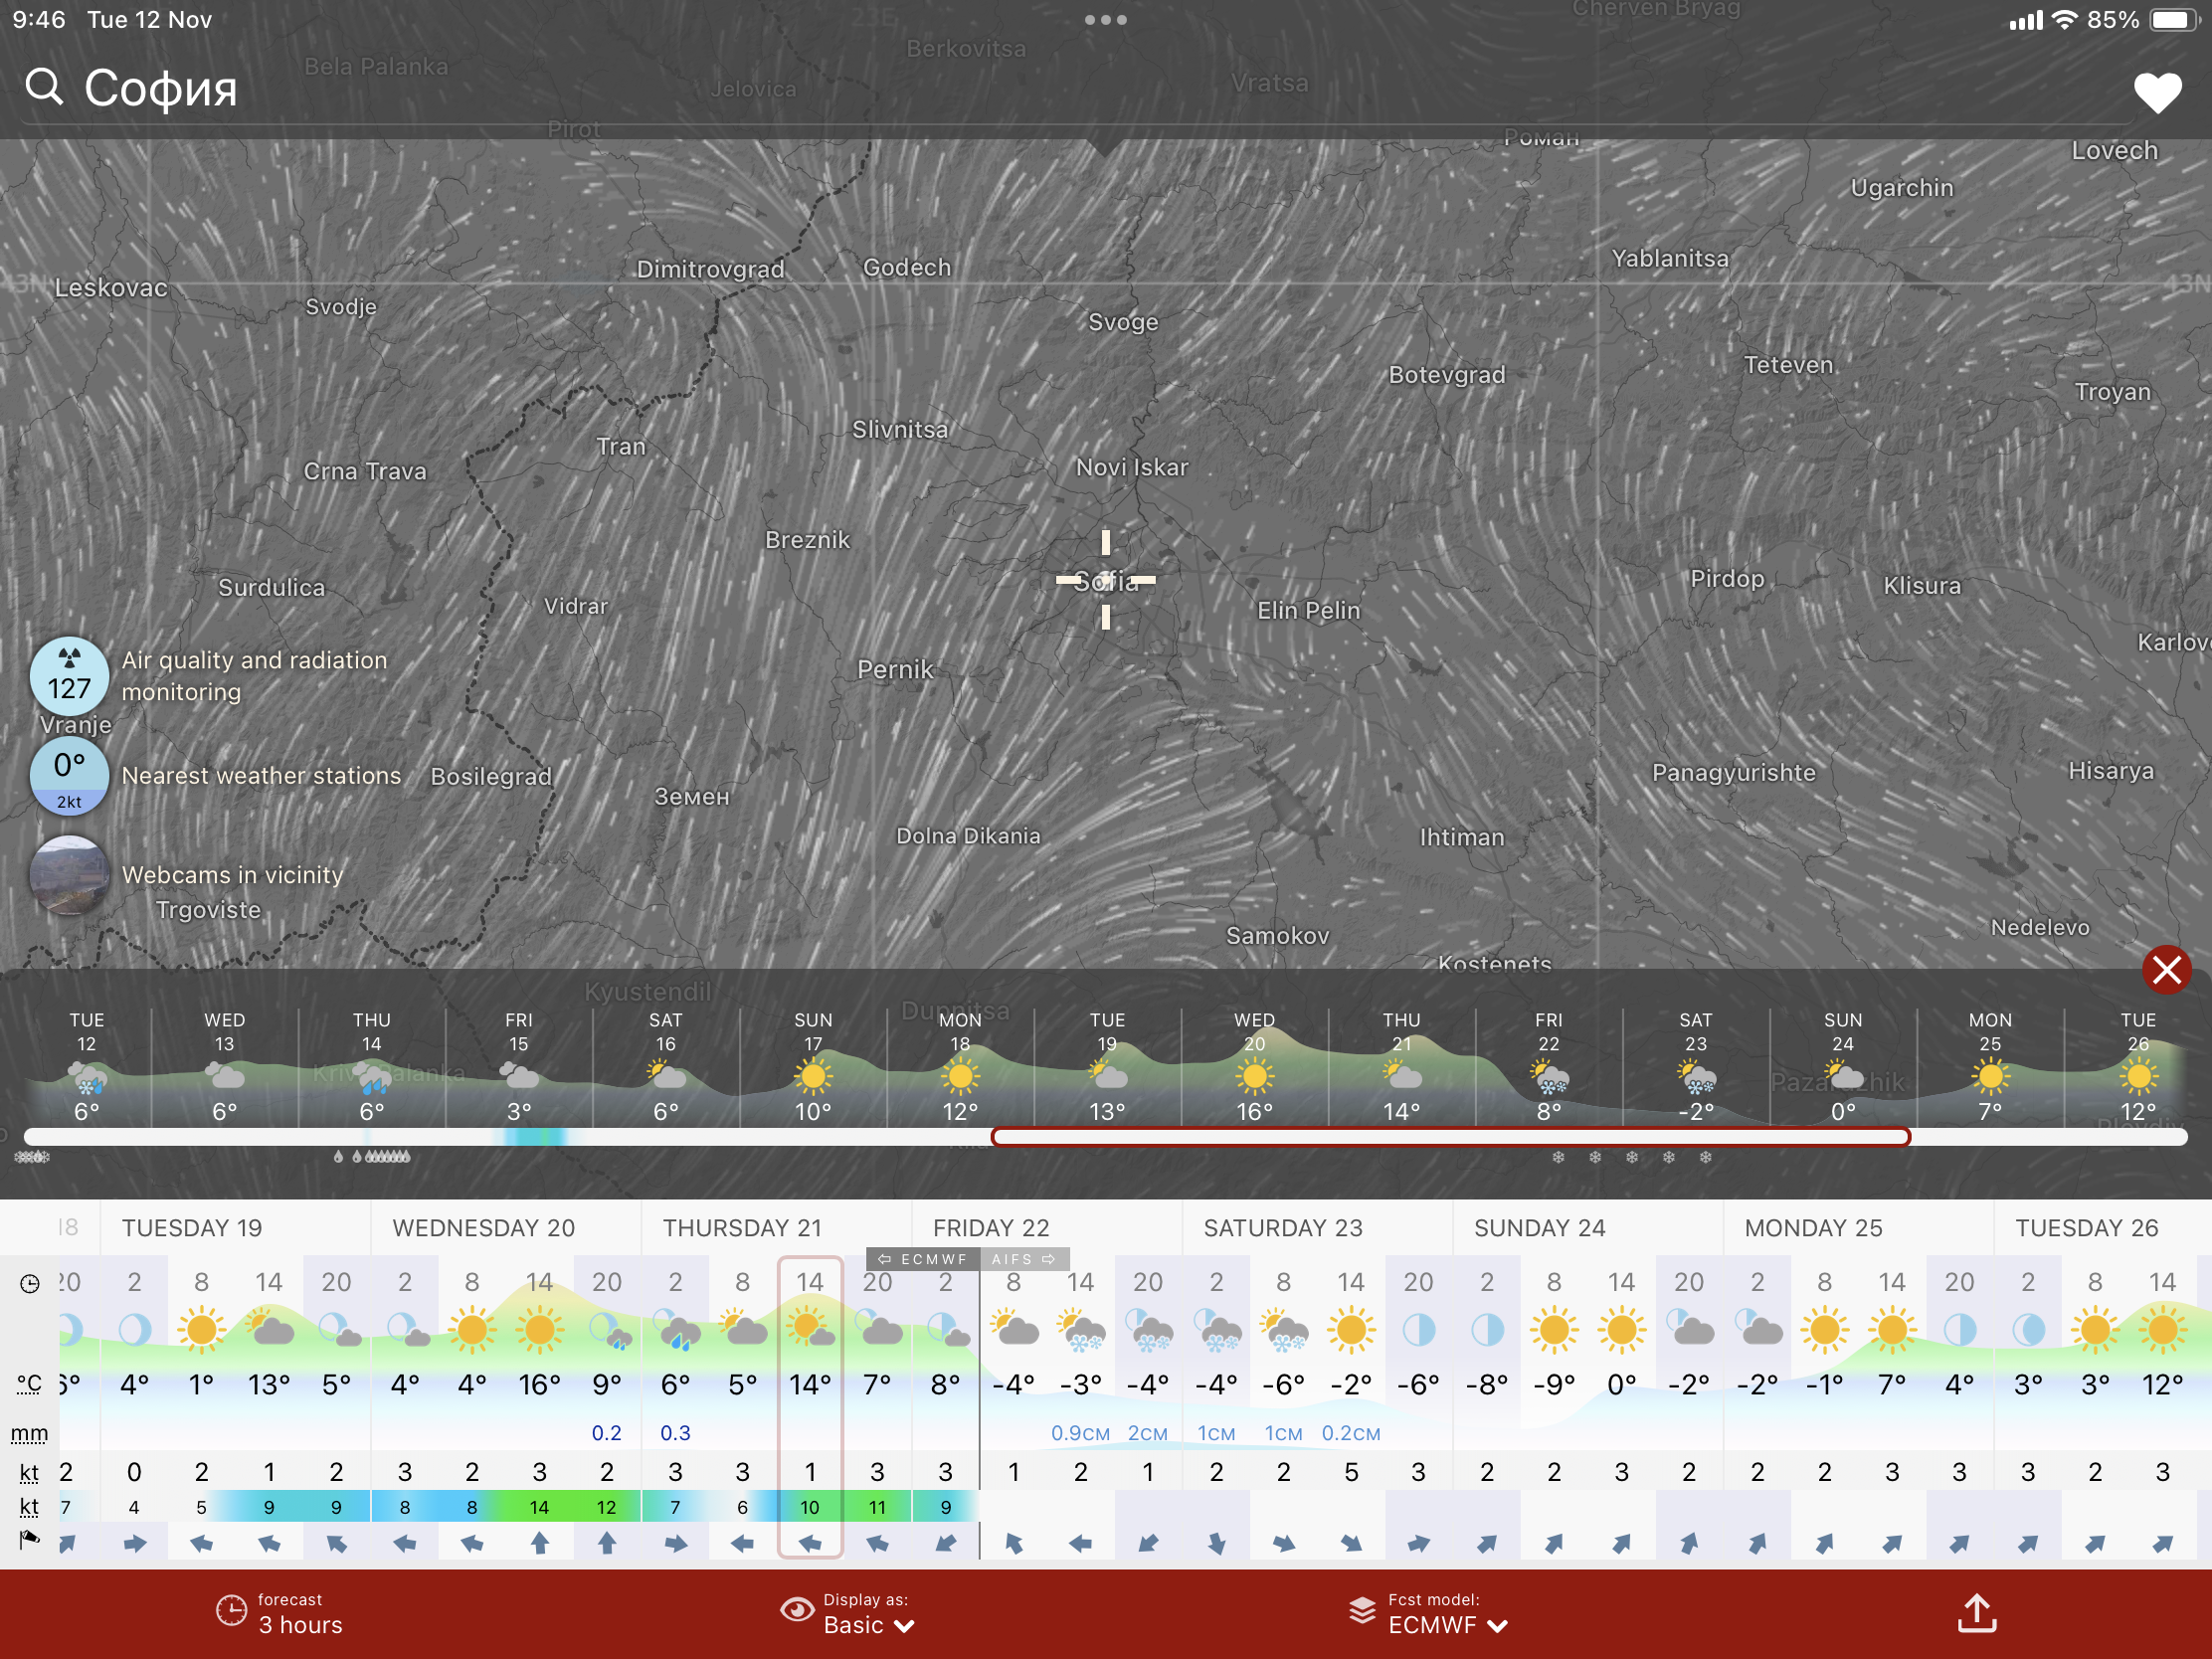Click the 0.9см snowfall value
2212x1659 pixels.
click(1080, 1433)
